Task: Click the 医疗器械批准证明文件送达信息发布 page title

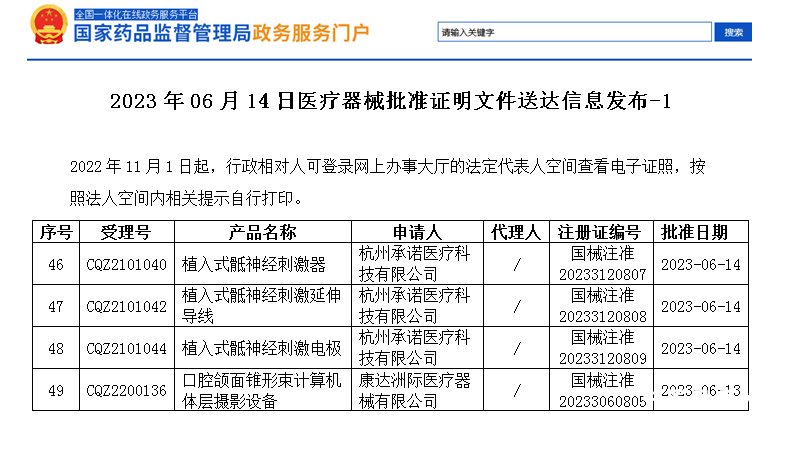Action: pyautogui.click(x=392, y=101)
